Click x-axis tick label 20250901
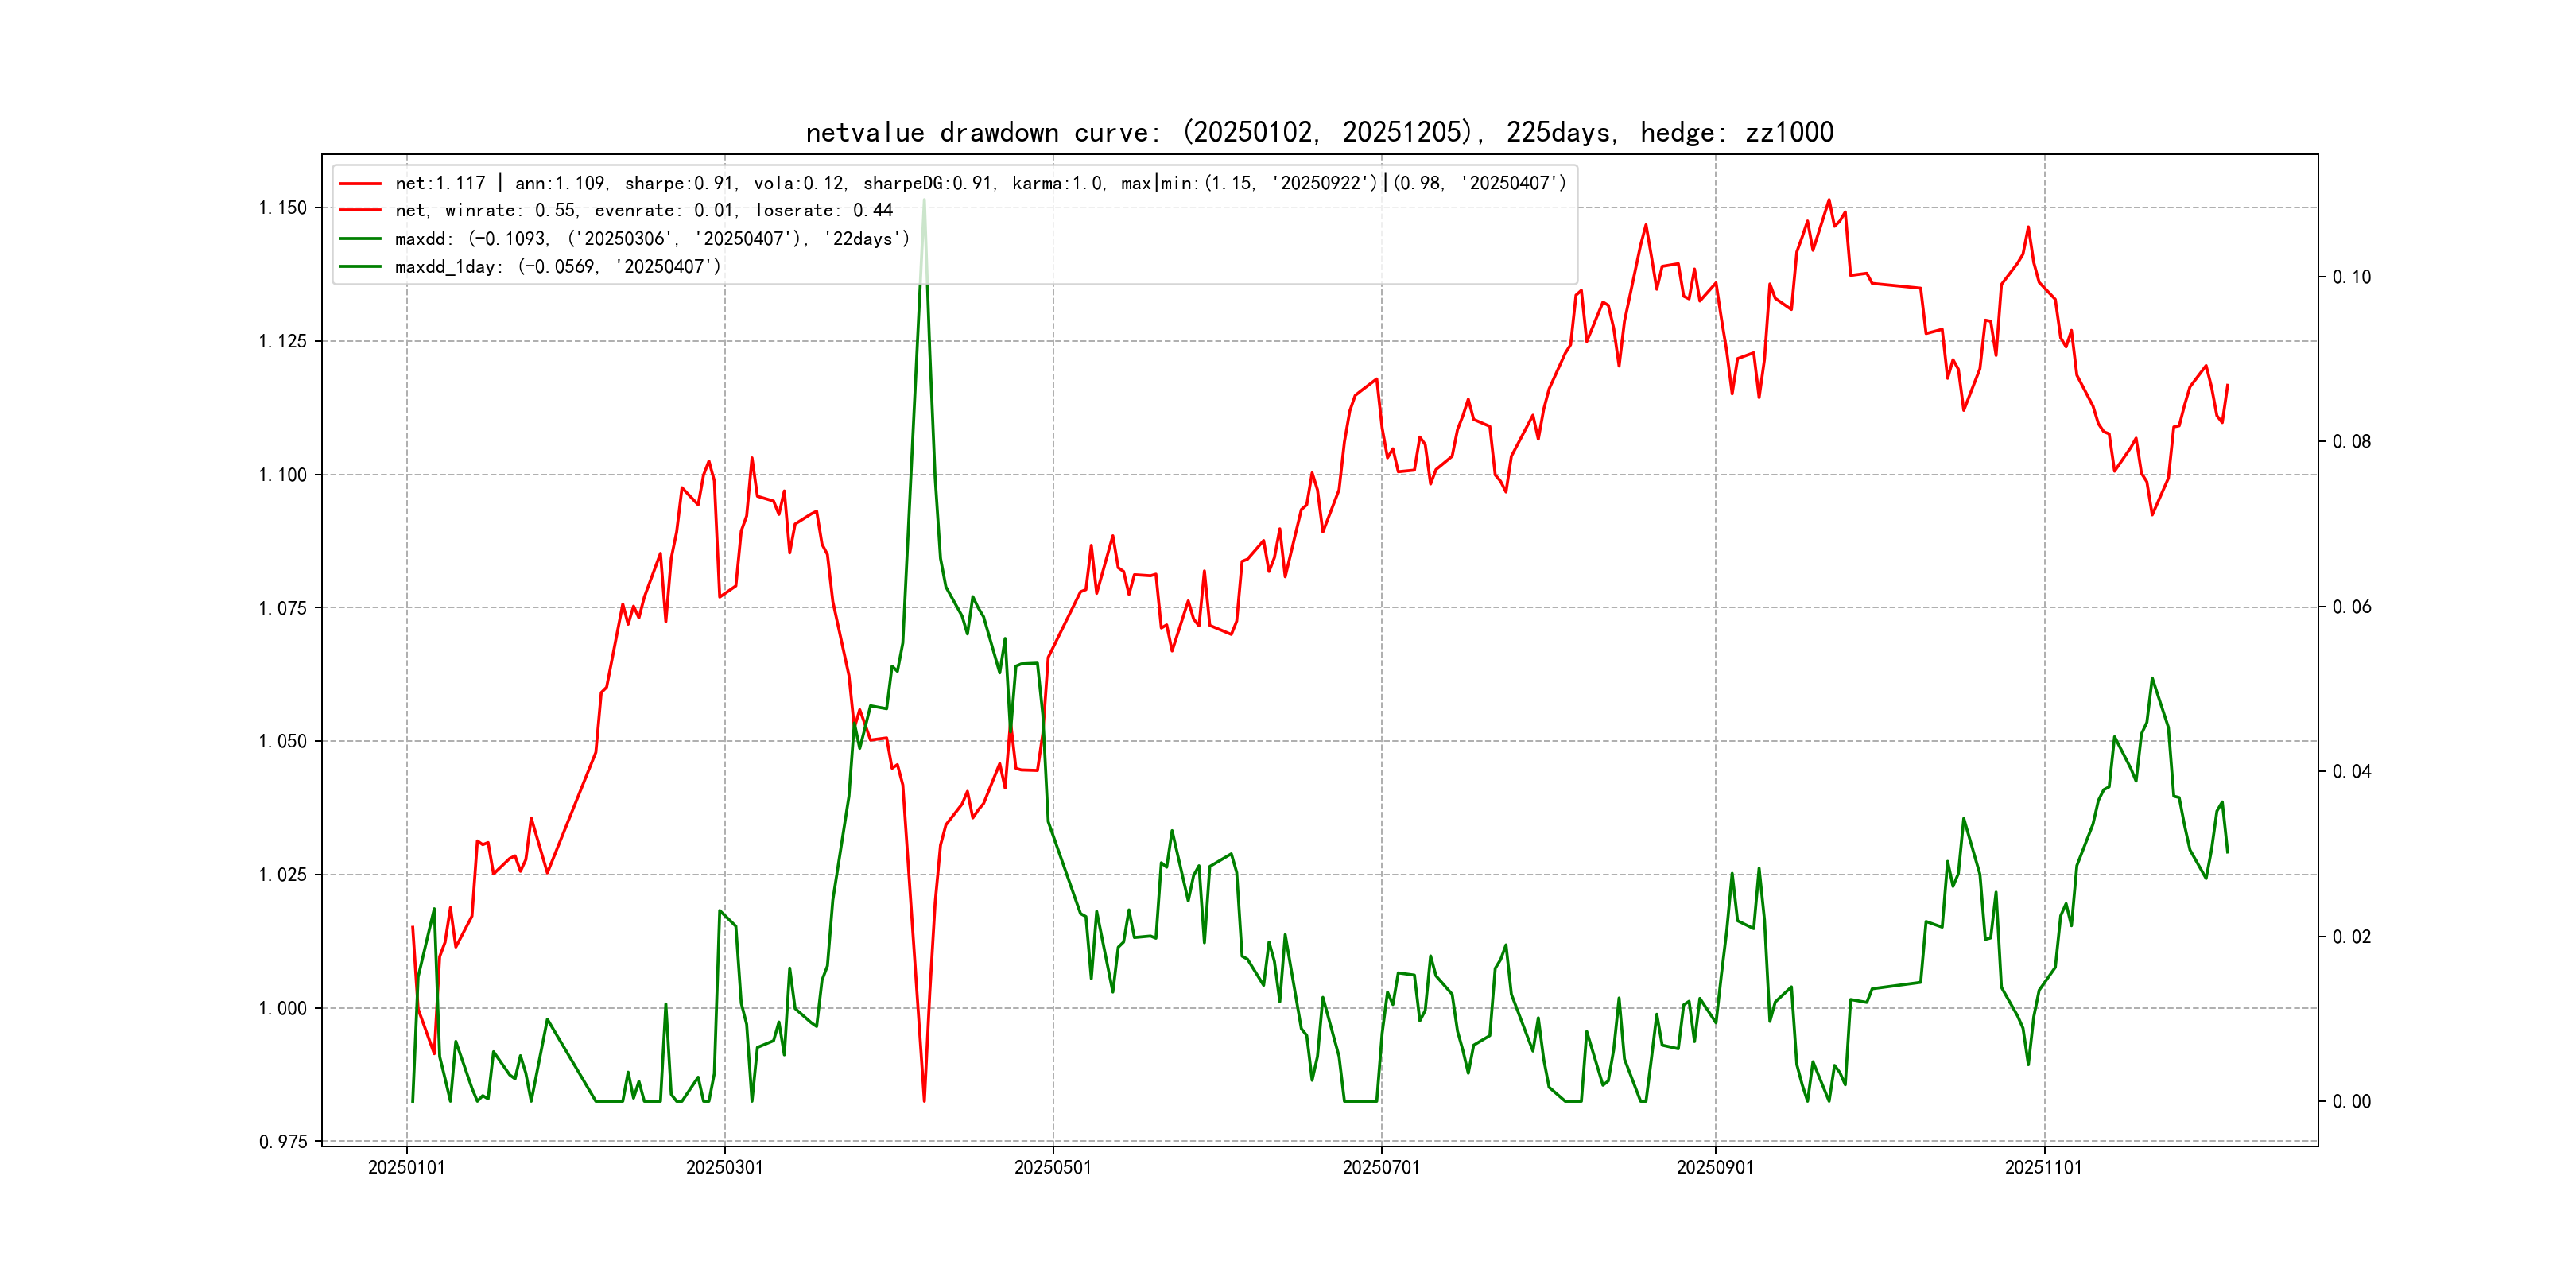This screenshot has width=2576, height=1288. tap(1715, 1167)
